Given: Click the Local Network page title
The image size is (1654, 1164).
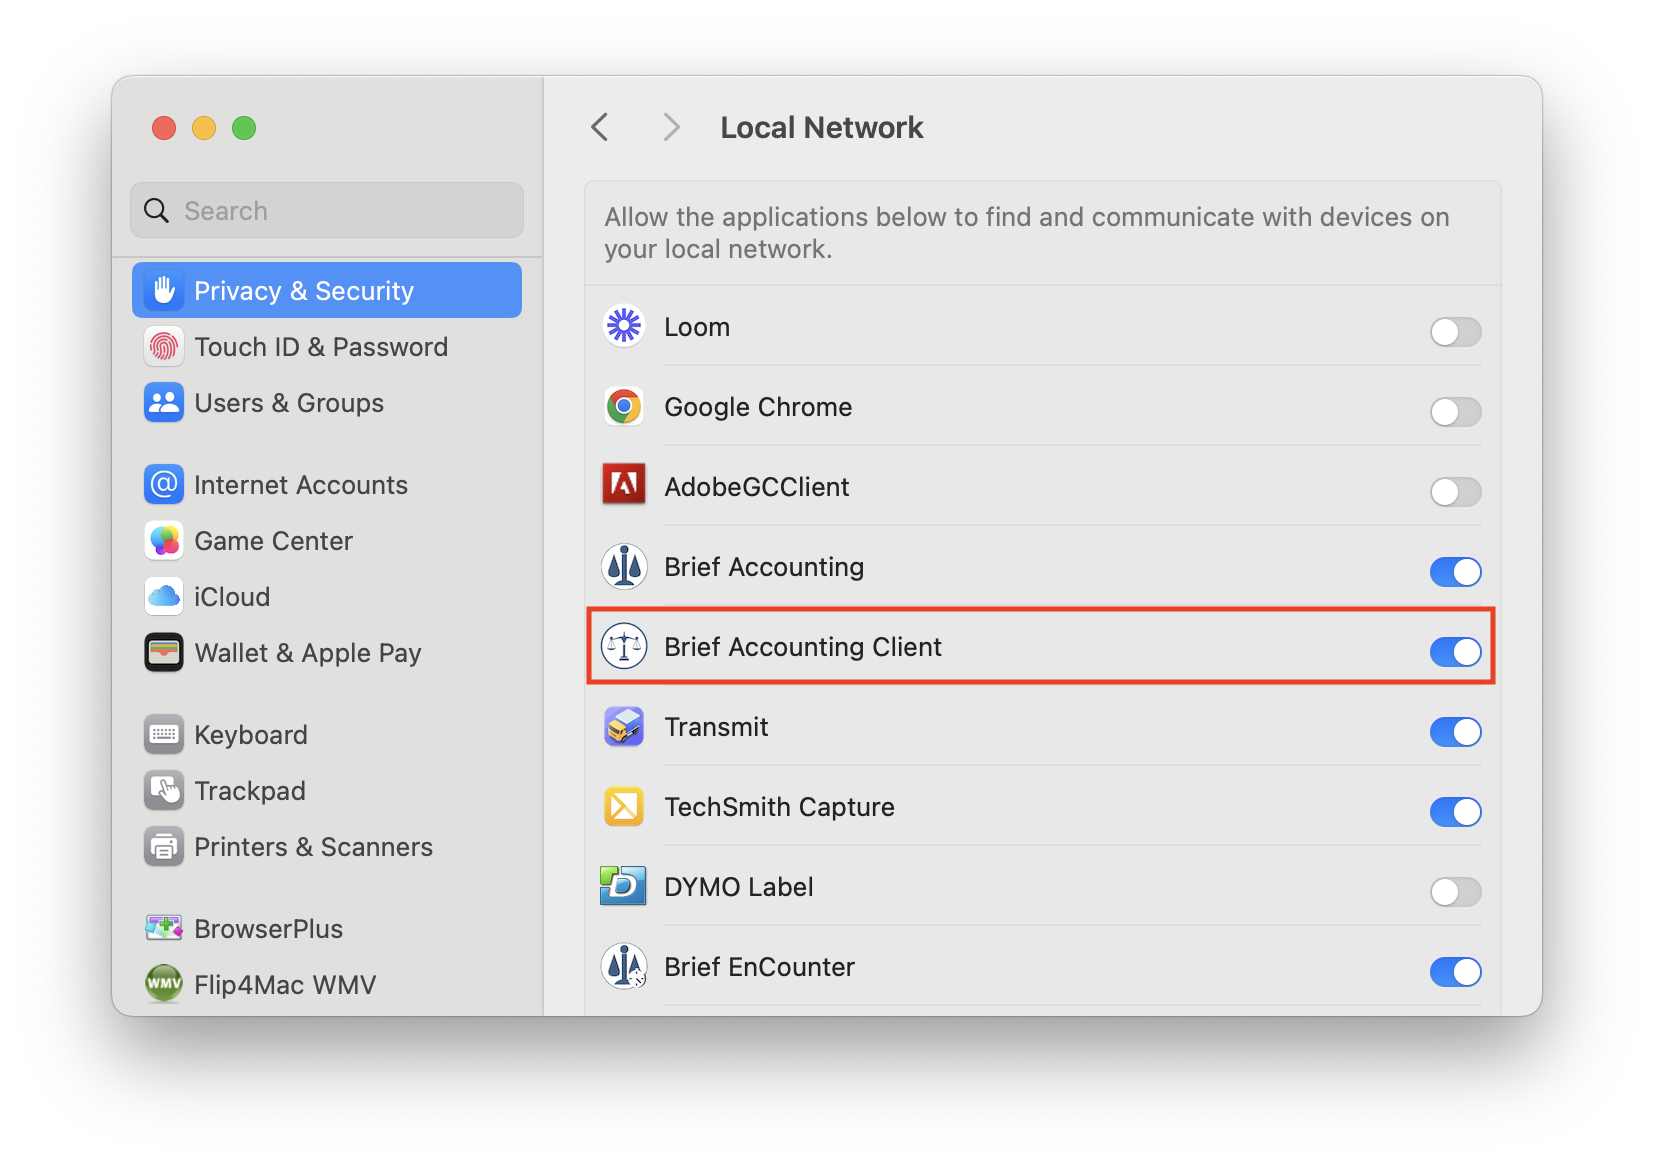Looking at the screenshot, I should point(822,127).
